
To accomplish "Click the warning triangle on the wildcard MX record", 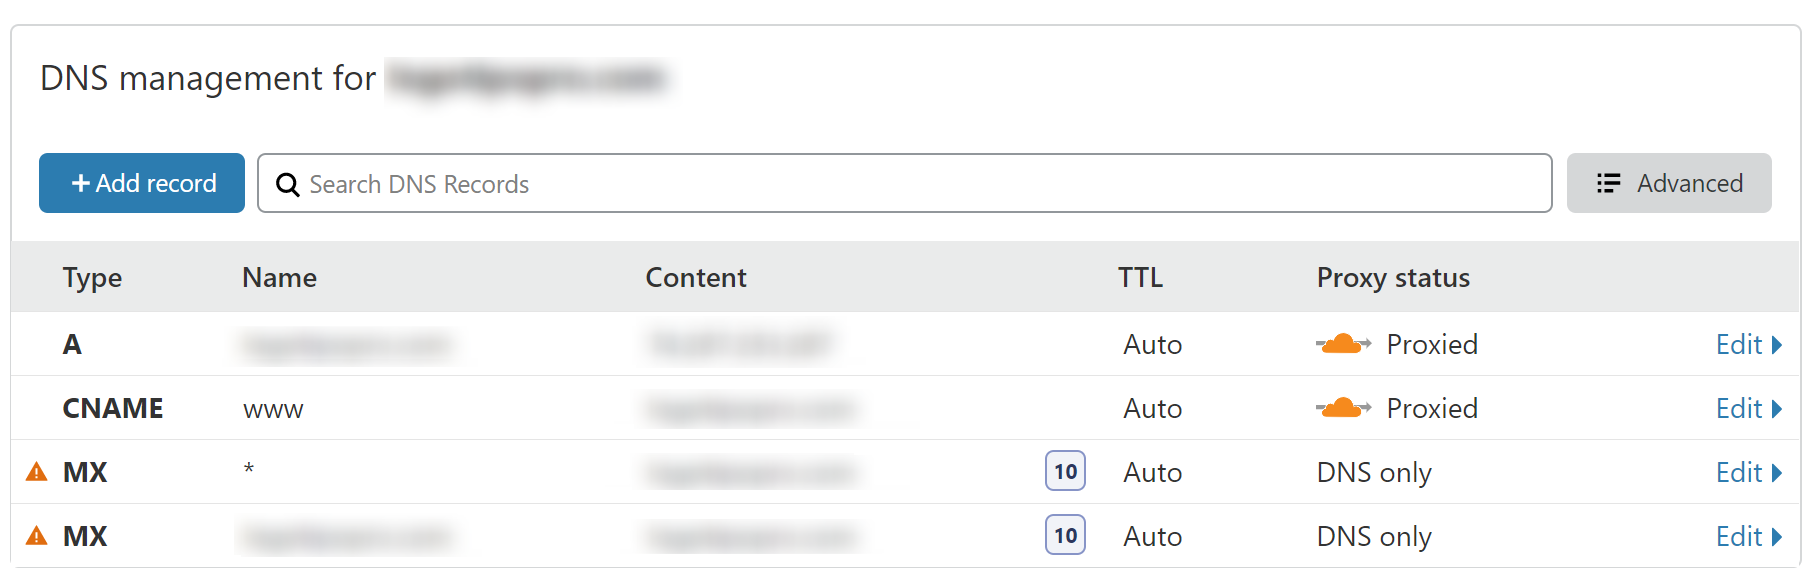I will pyautogui.click(x=37, y=472).
